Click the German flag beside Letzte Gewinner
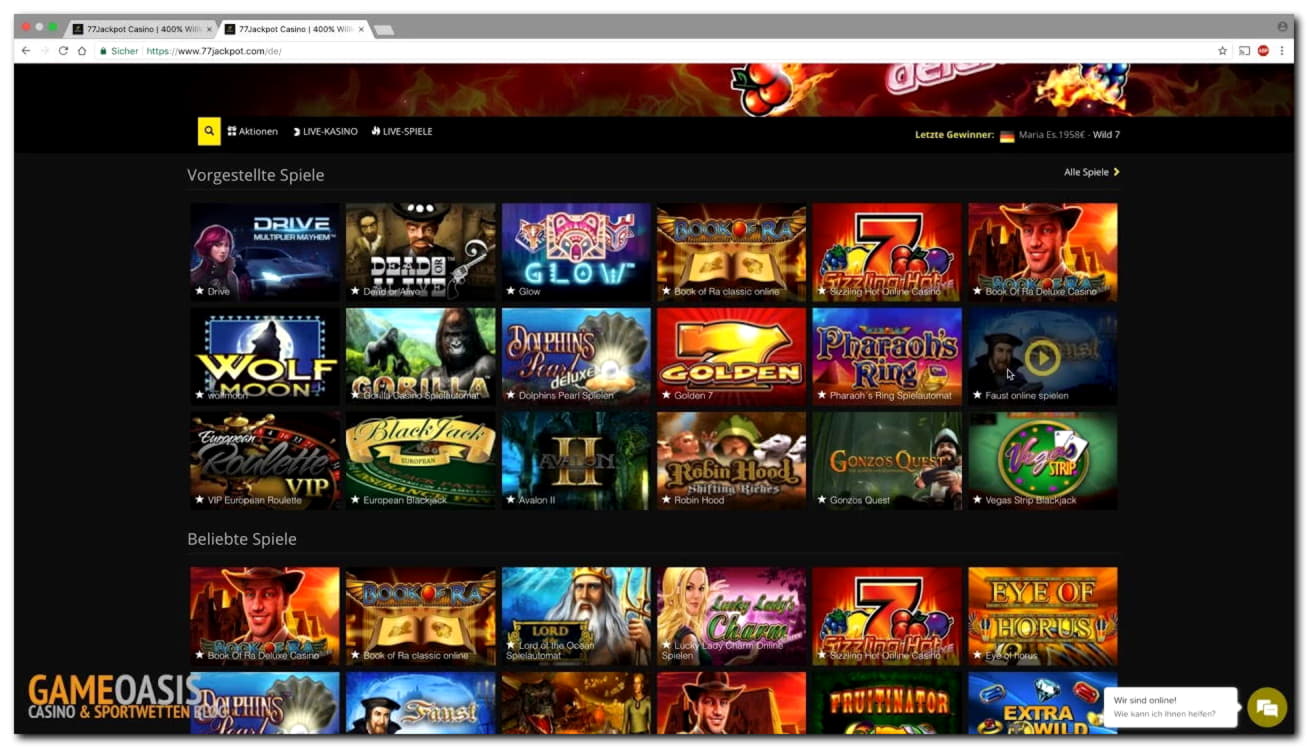This screenshot has height=748, width=1308. click(1006, 135)
